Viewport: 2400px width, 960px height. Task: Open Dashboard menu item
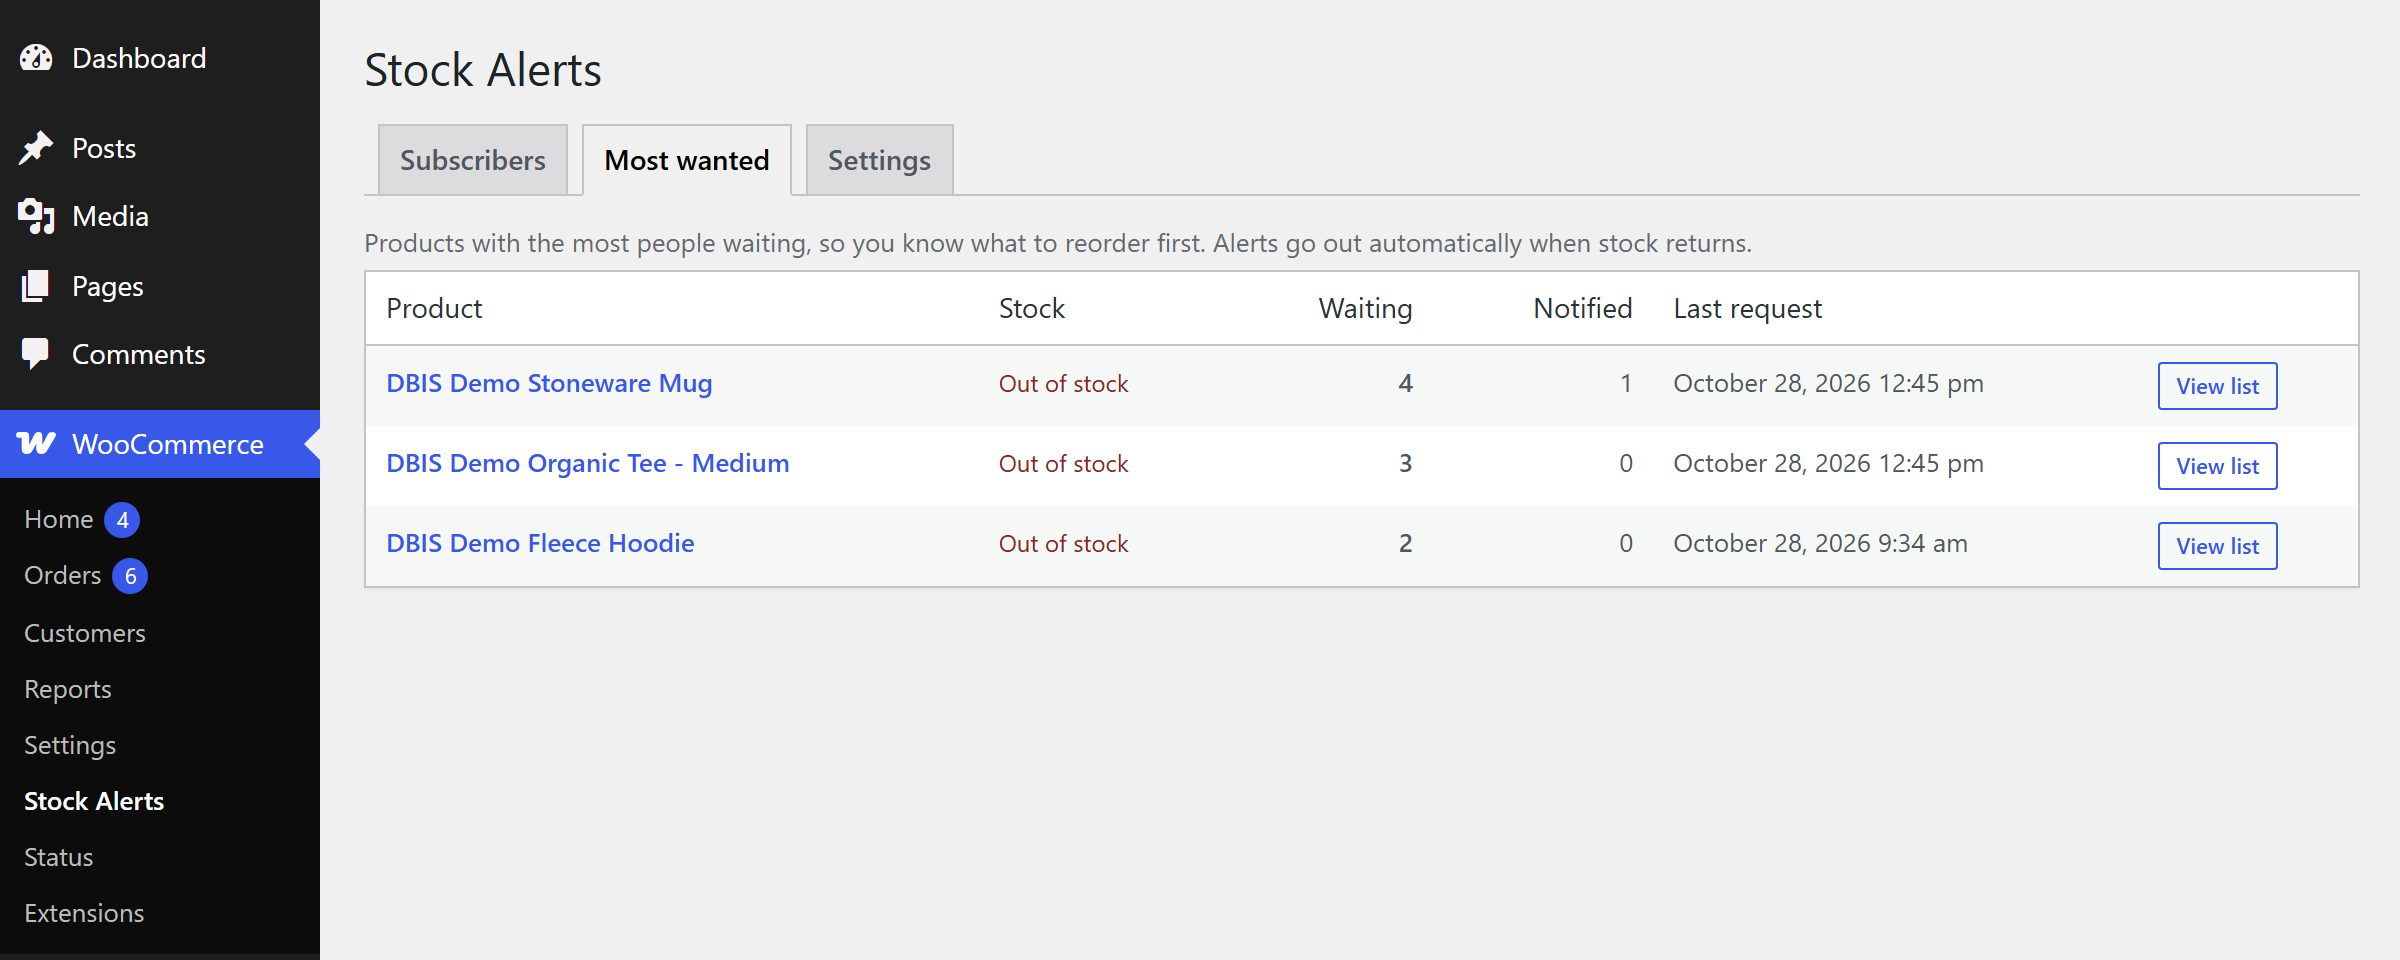[139, 58]
